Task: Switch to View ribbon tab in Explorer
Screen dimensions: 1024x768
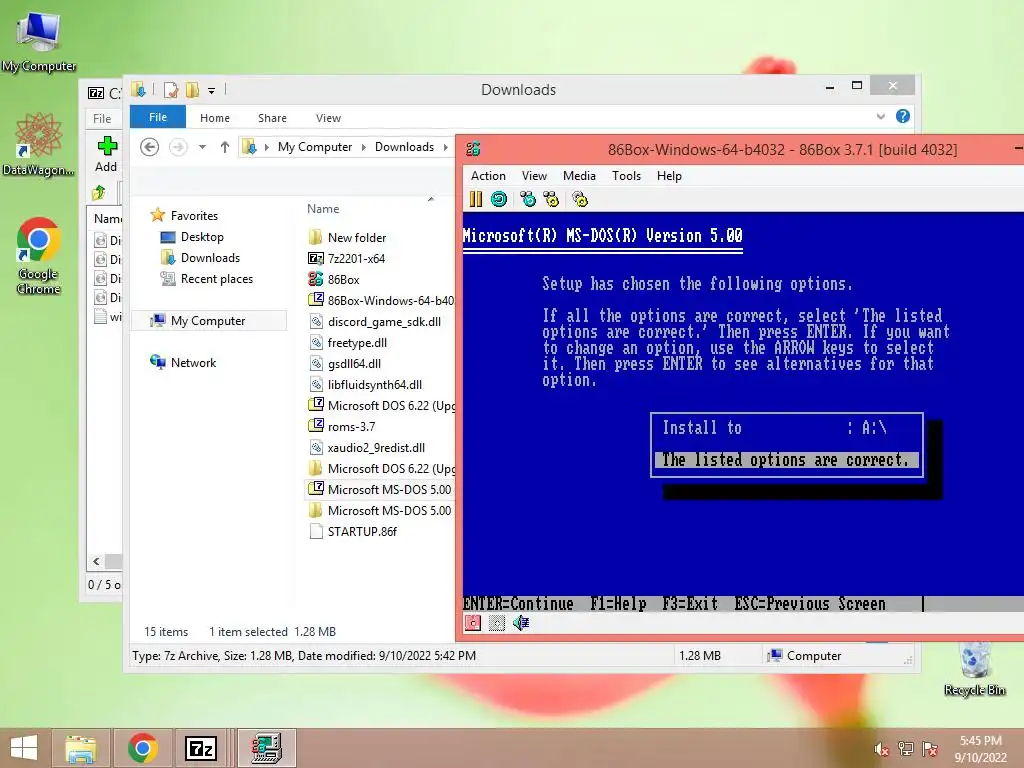Action: click(x=328, y=118)
